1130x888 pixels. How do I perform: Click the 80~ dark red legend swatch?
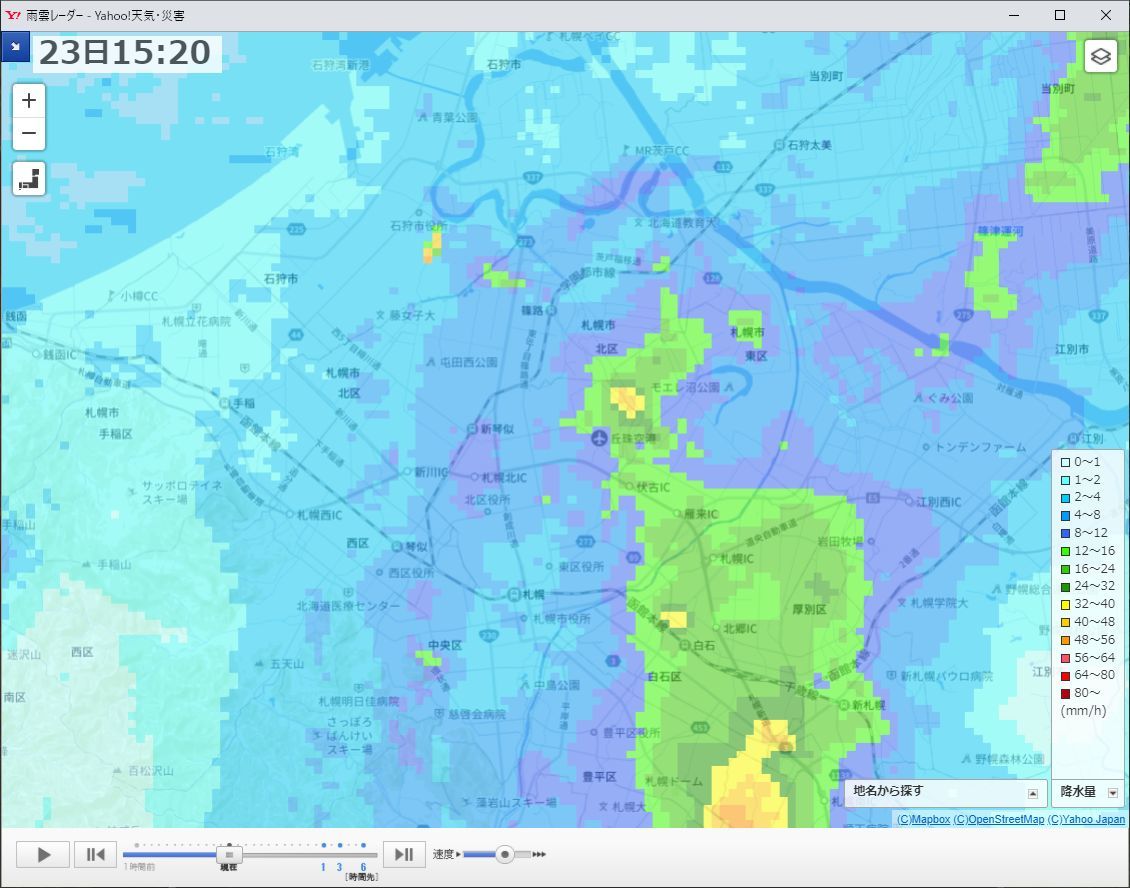click(1065, 693)
